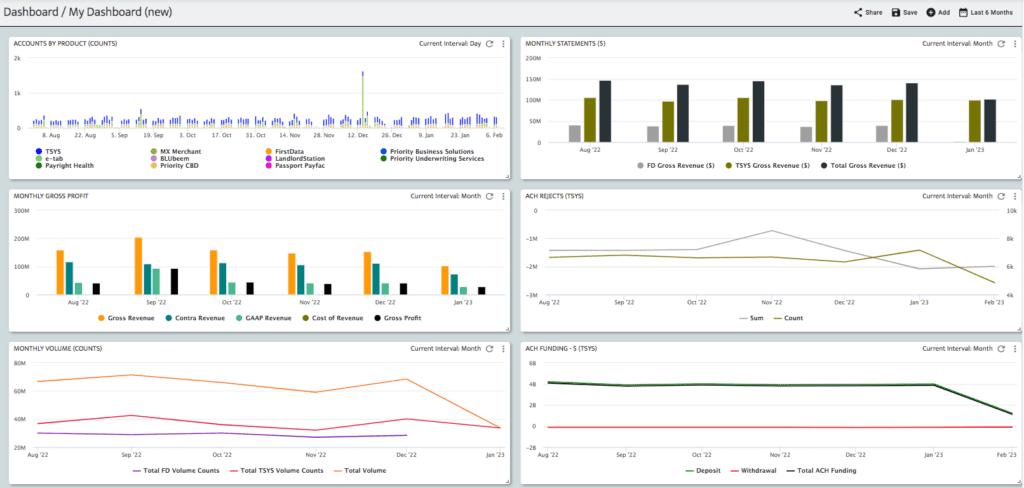Viewport: 1024px width, 488px height.
Task: Open Monthly Volume options menu
Action: [503, 349]
